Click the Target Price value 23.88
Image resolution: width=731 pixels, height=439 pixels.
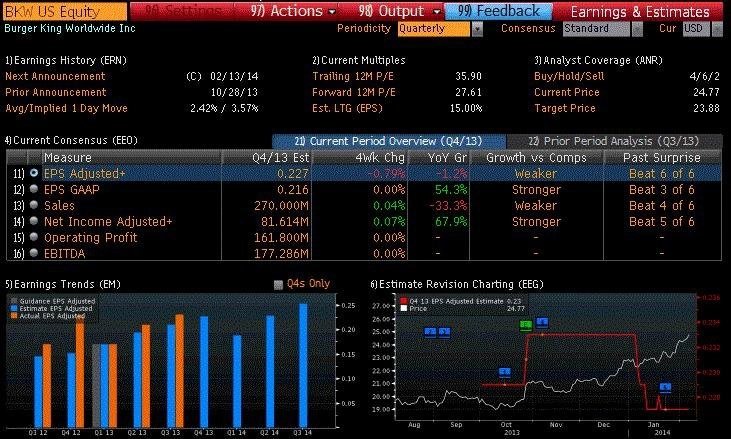706,108
